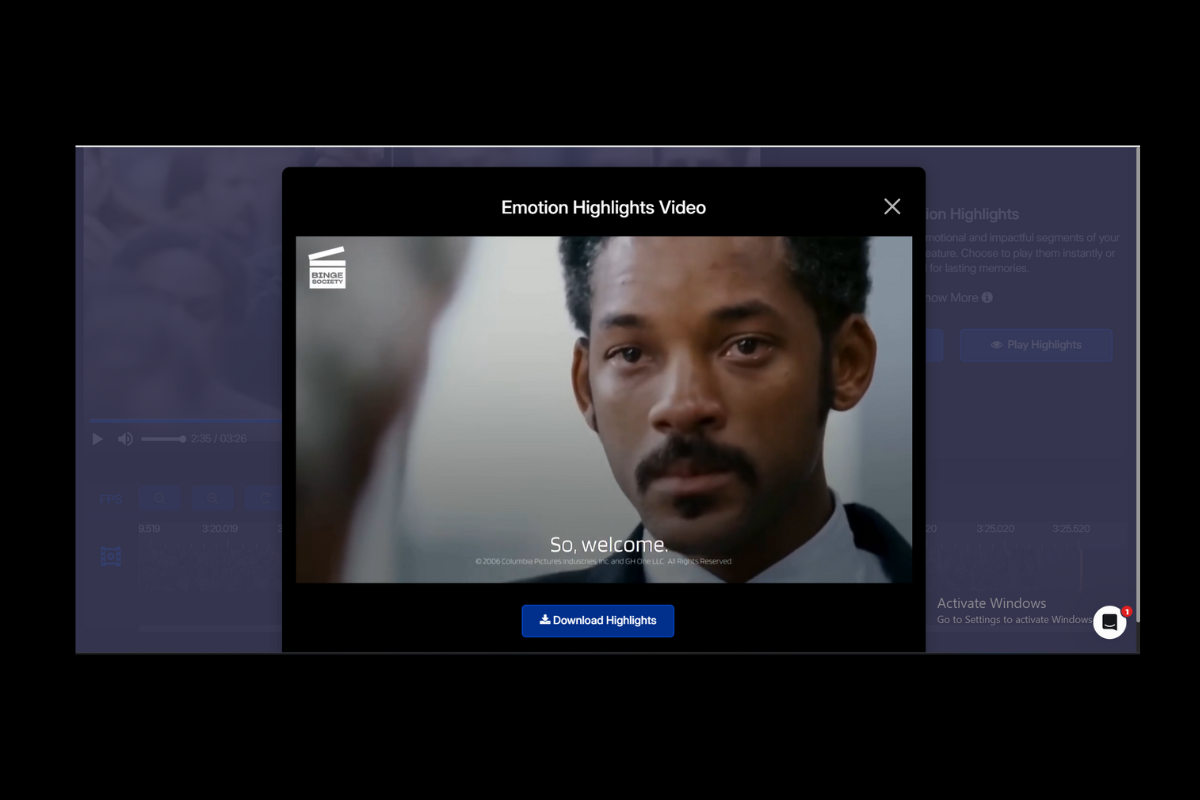Click the magnifier zoom button next to FPS
This screenshot has height=800, width=1200.
(x=159, y=498)
